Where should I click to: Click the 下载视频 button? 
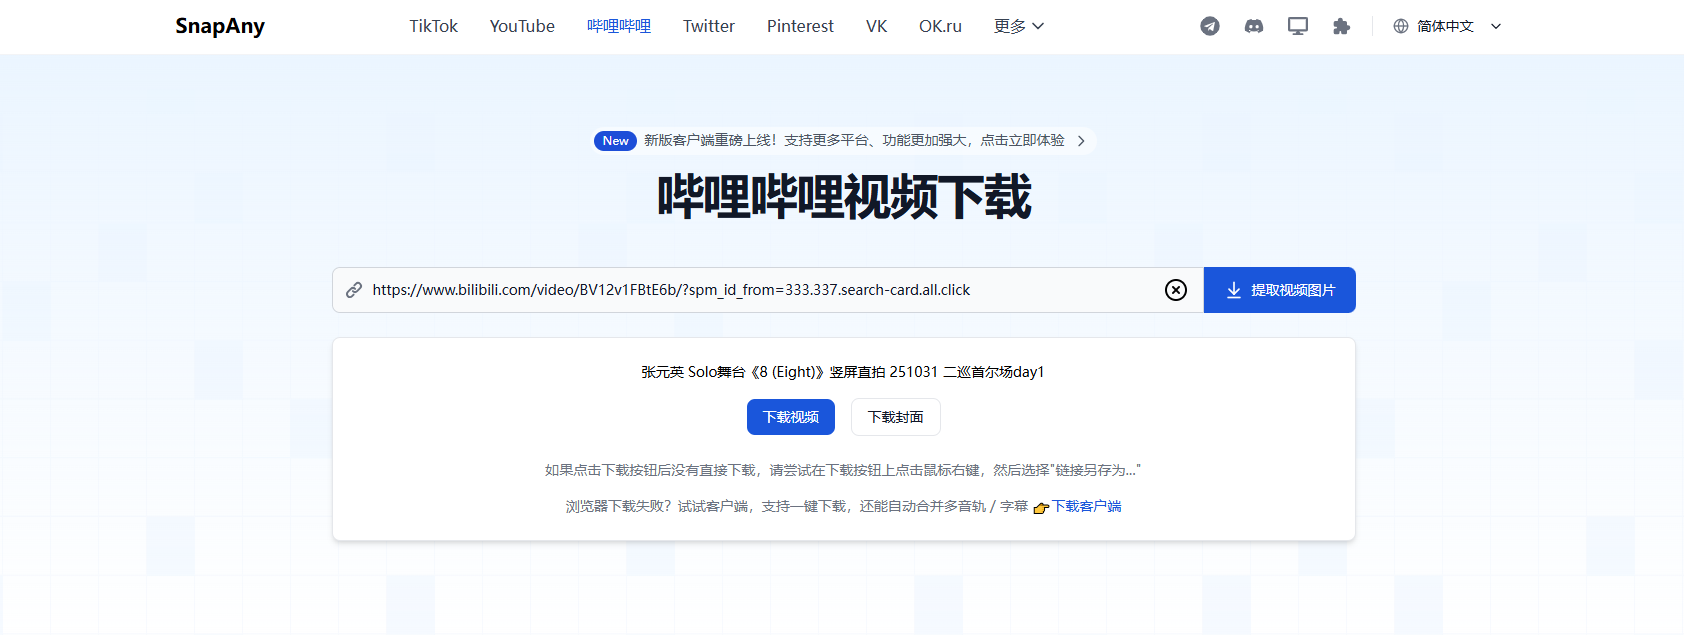pos(791,417)
